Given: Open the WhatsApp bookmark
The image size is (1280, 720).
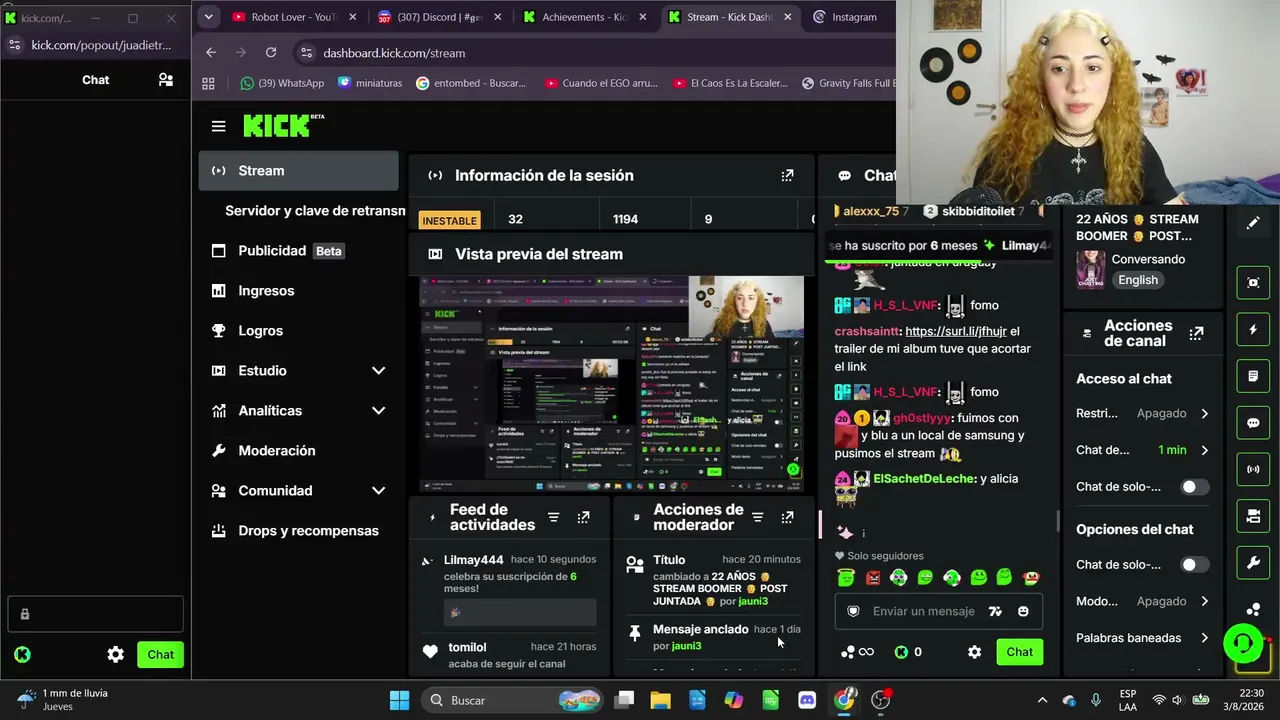Looking at the screenshot, I should (283, 83).
